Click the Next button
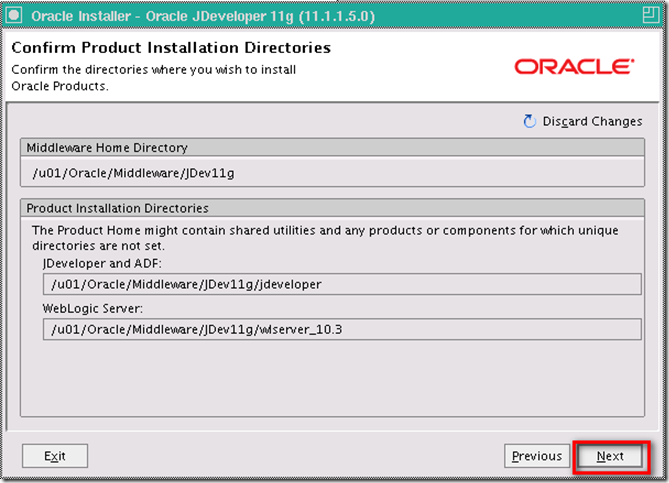Screen dimensions: 669x483 point(610,456)
